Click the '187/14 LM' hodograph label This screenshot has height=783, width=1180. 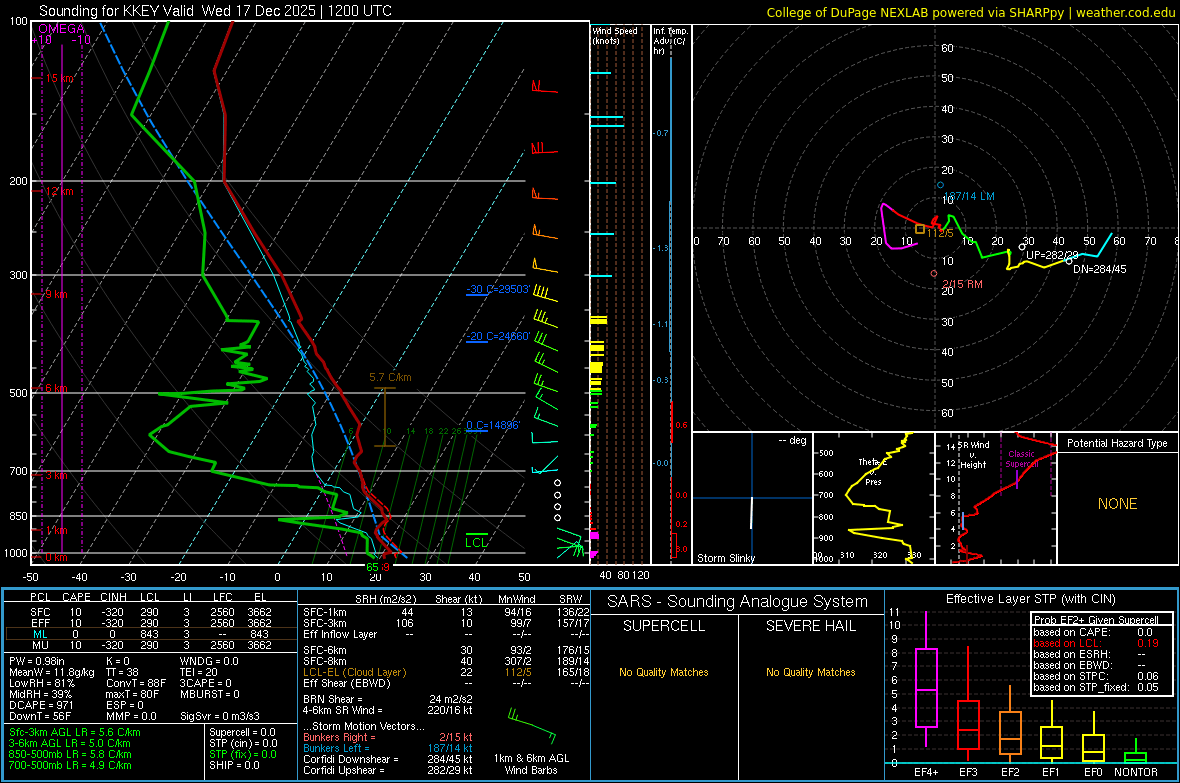[x=969, y=197]
